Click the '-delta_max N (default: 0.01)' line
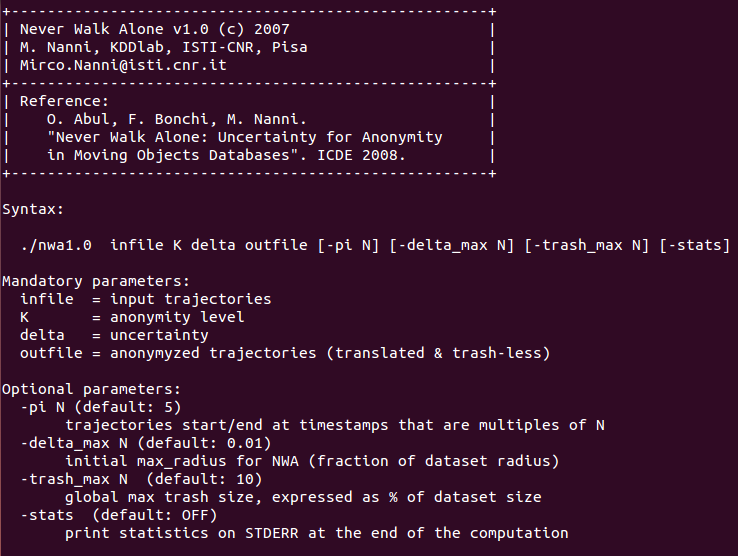Viewport: 738px width, 556px height. [x=146, y=443]
